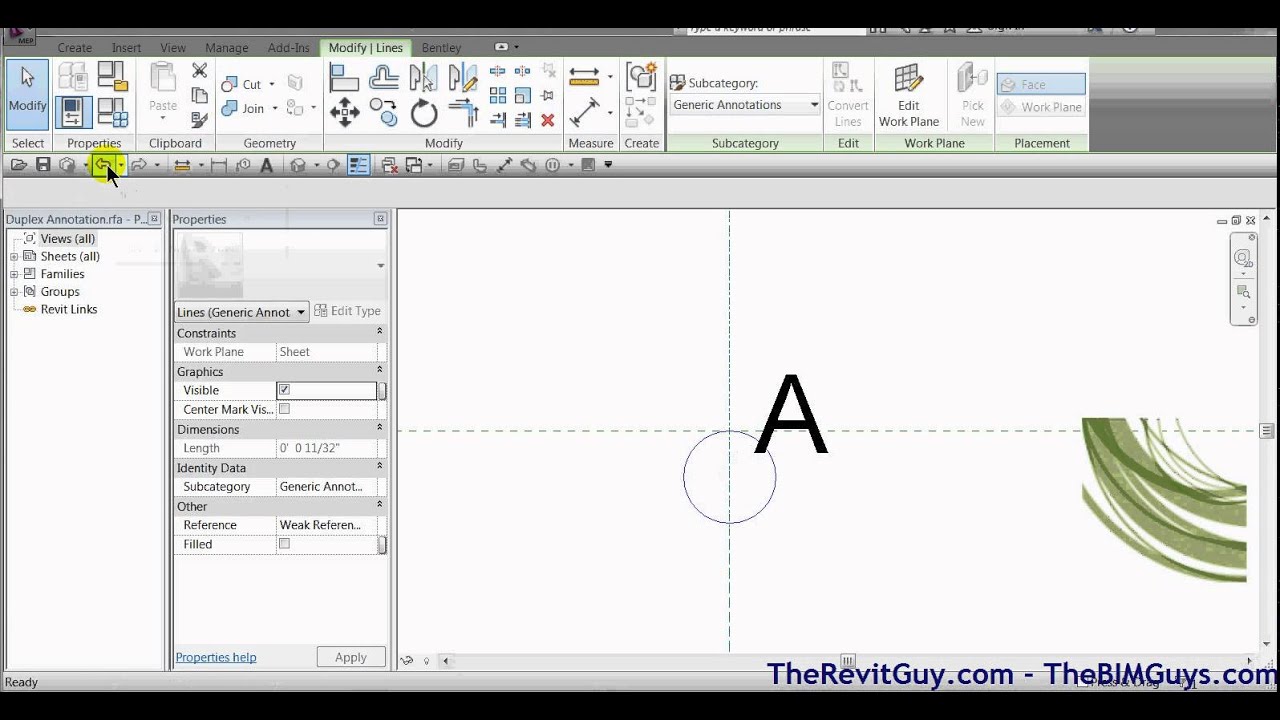Open the Manage menu tab
Viewport: 1280px width, 720px height.
[x=226, y=47]
